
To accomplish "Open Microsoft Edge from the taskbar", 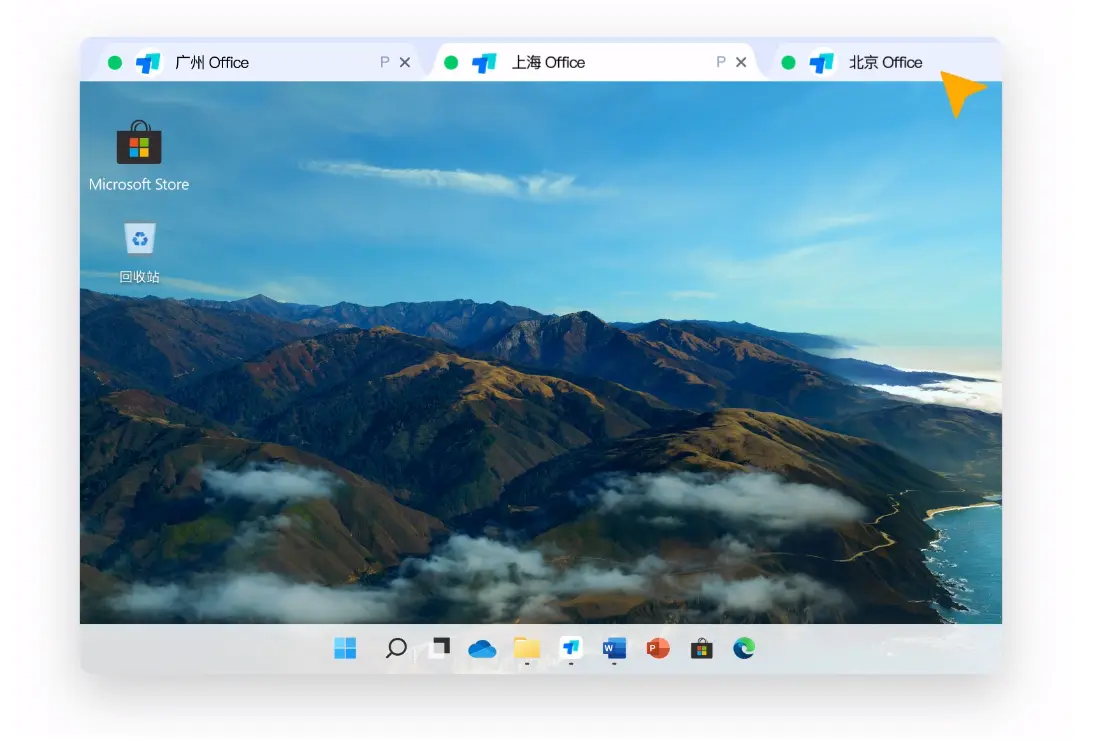I will (x=744, y=648).
